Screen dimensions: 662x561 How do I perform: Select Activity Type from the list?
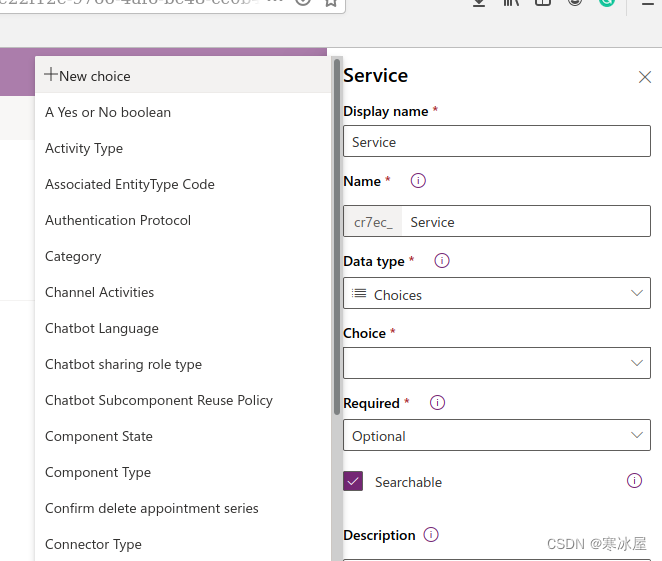[84, 148]
